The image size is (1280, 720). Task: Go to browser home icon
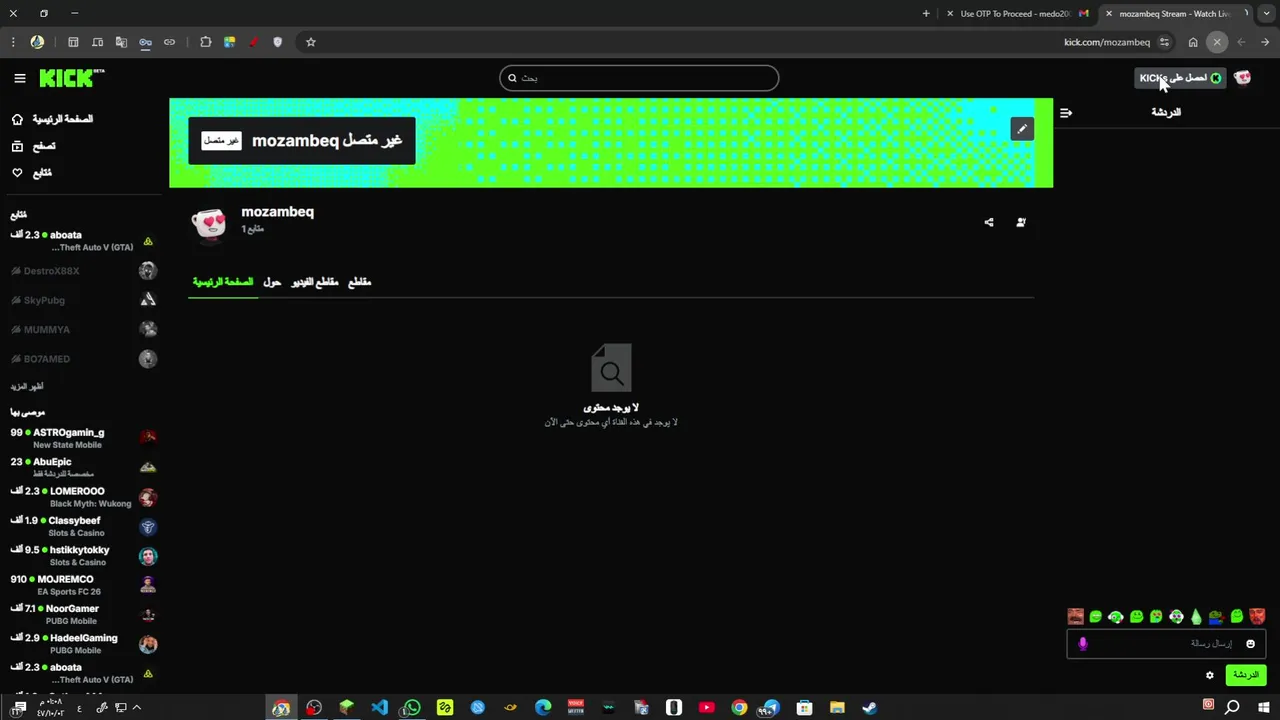[x=1193, y=42]
